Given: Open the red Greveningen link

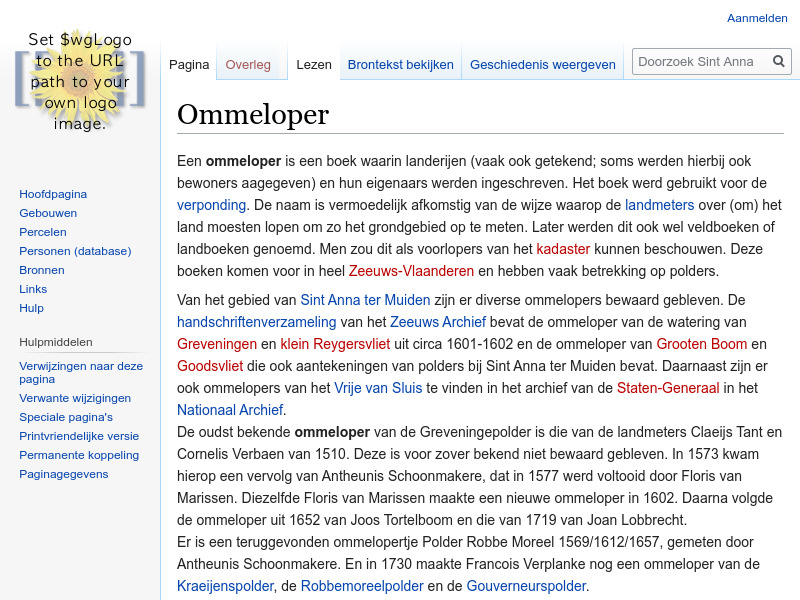Looking at the screenshot, I should [219, 343].
